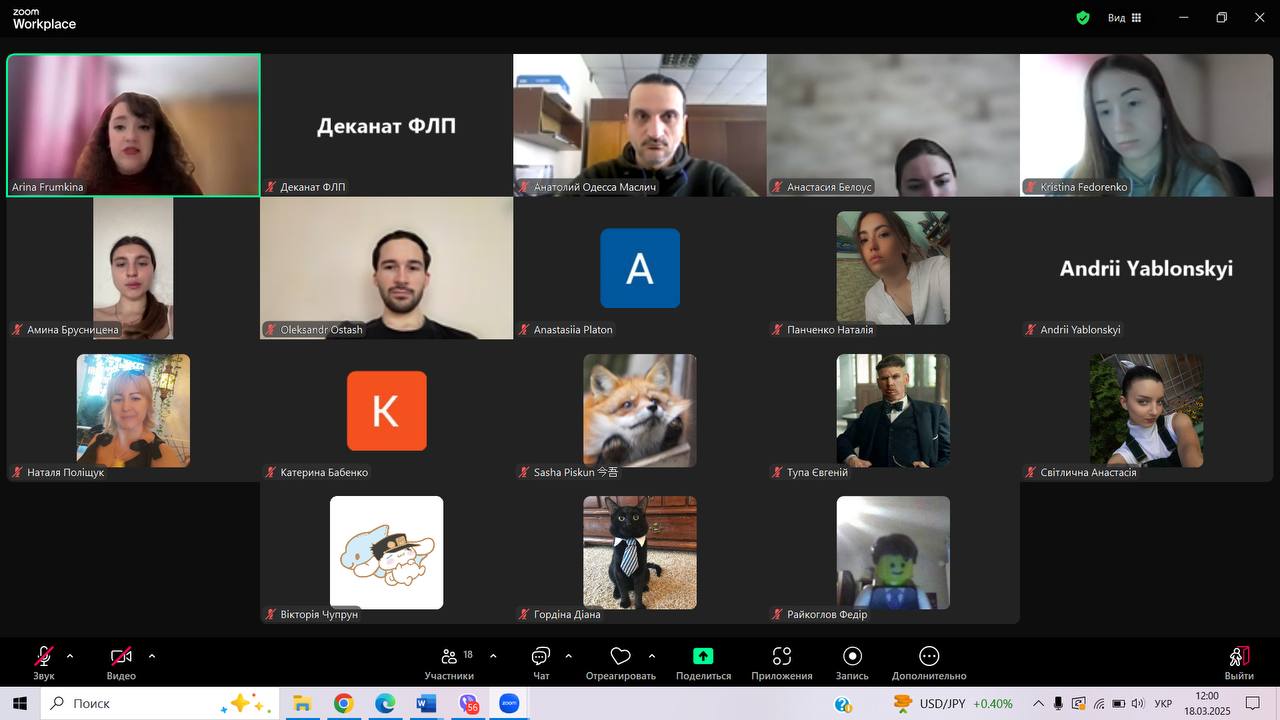The width and height of the screenshot is (1280, 720).
Task: Open the battery status tray icon
Action: (1118, 704)
